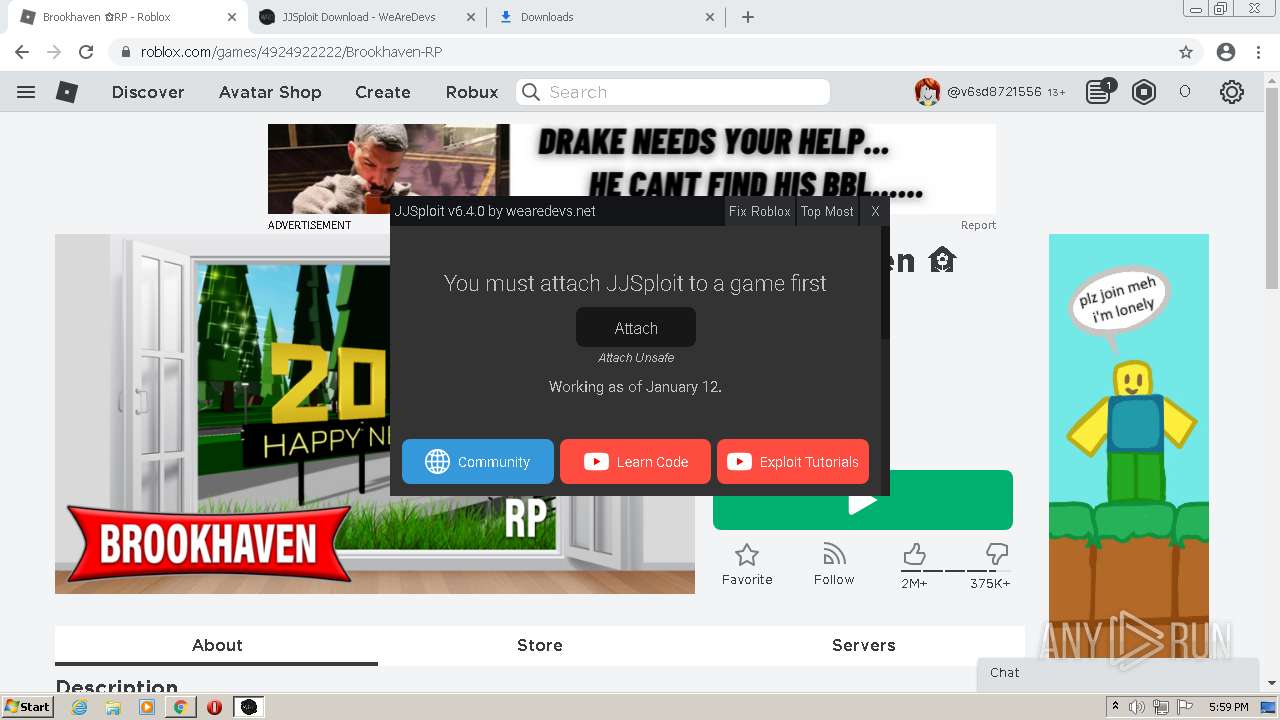Like the game with thumbs up
This screenshot has height=720, width=1280.
click(x=914, y=554)
